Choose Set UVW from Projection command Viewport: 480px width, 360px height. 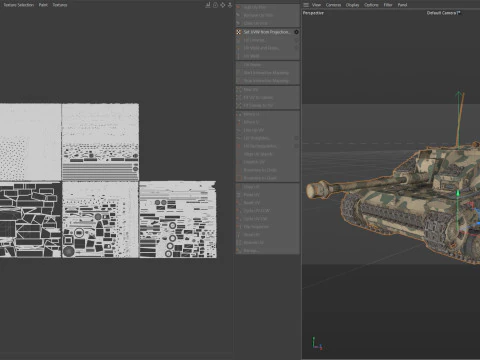[x=267, y=32]
